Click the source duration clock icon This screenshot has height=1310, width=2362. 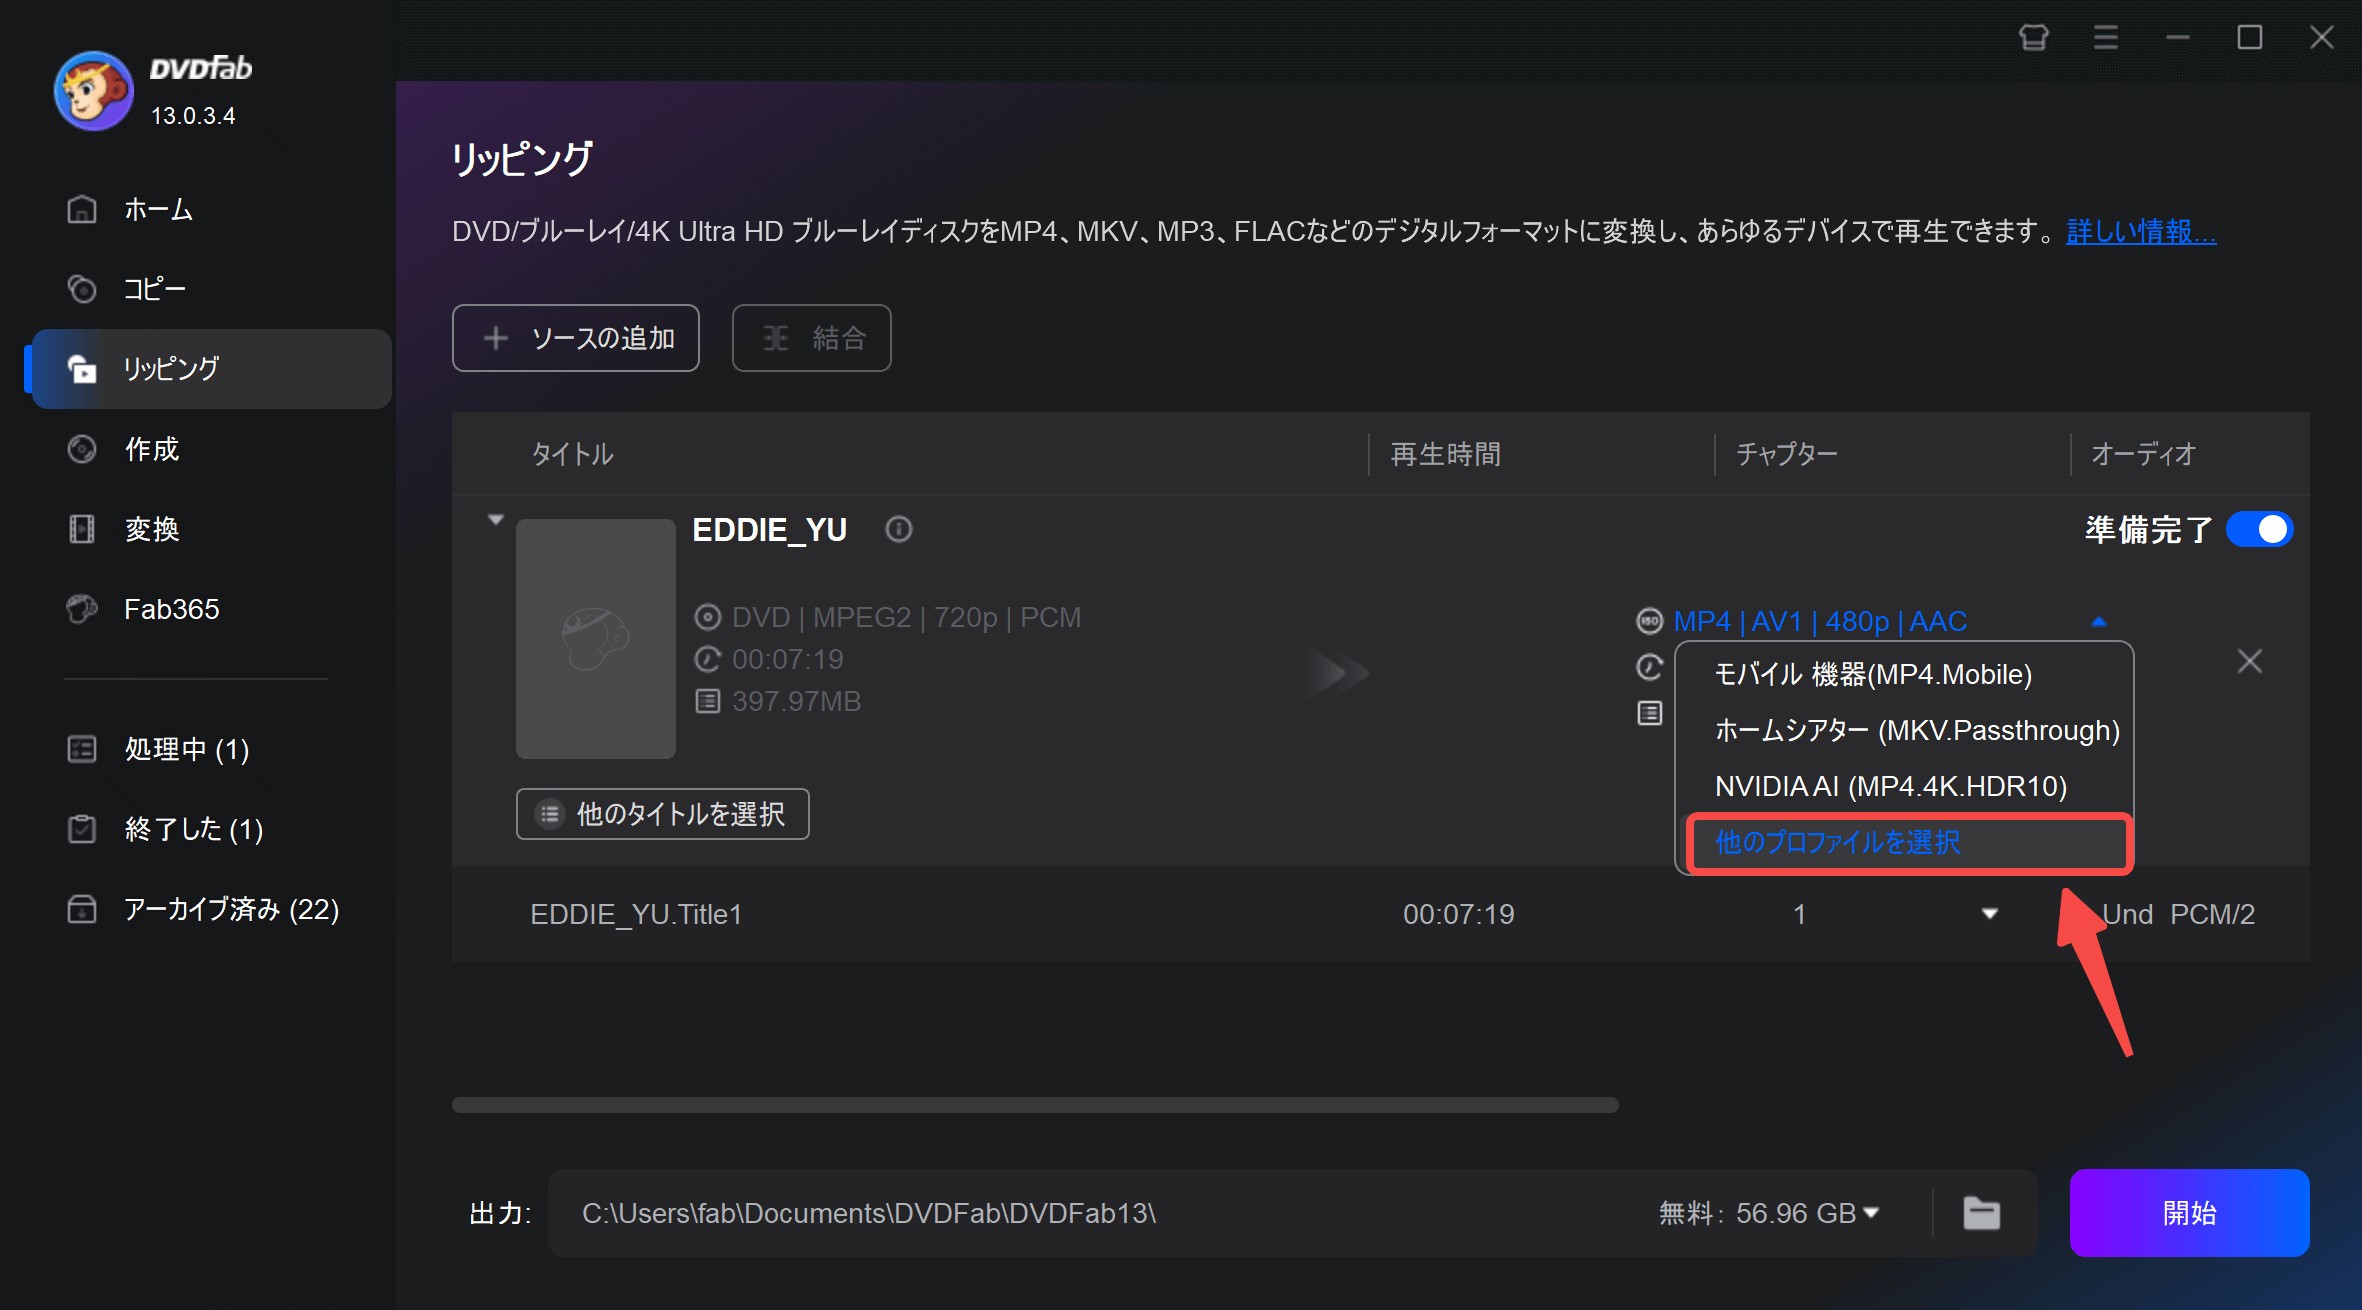click(707, 660)
